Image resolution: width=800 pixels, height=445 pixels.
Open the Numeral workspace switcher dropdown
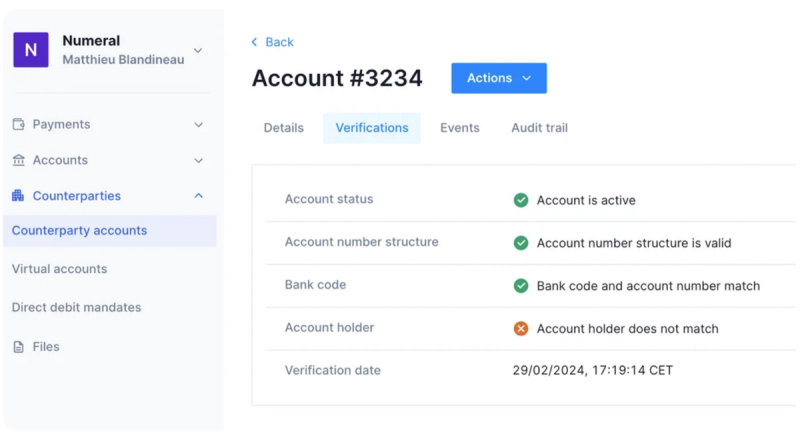(198, 51)
